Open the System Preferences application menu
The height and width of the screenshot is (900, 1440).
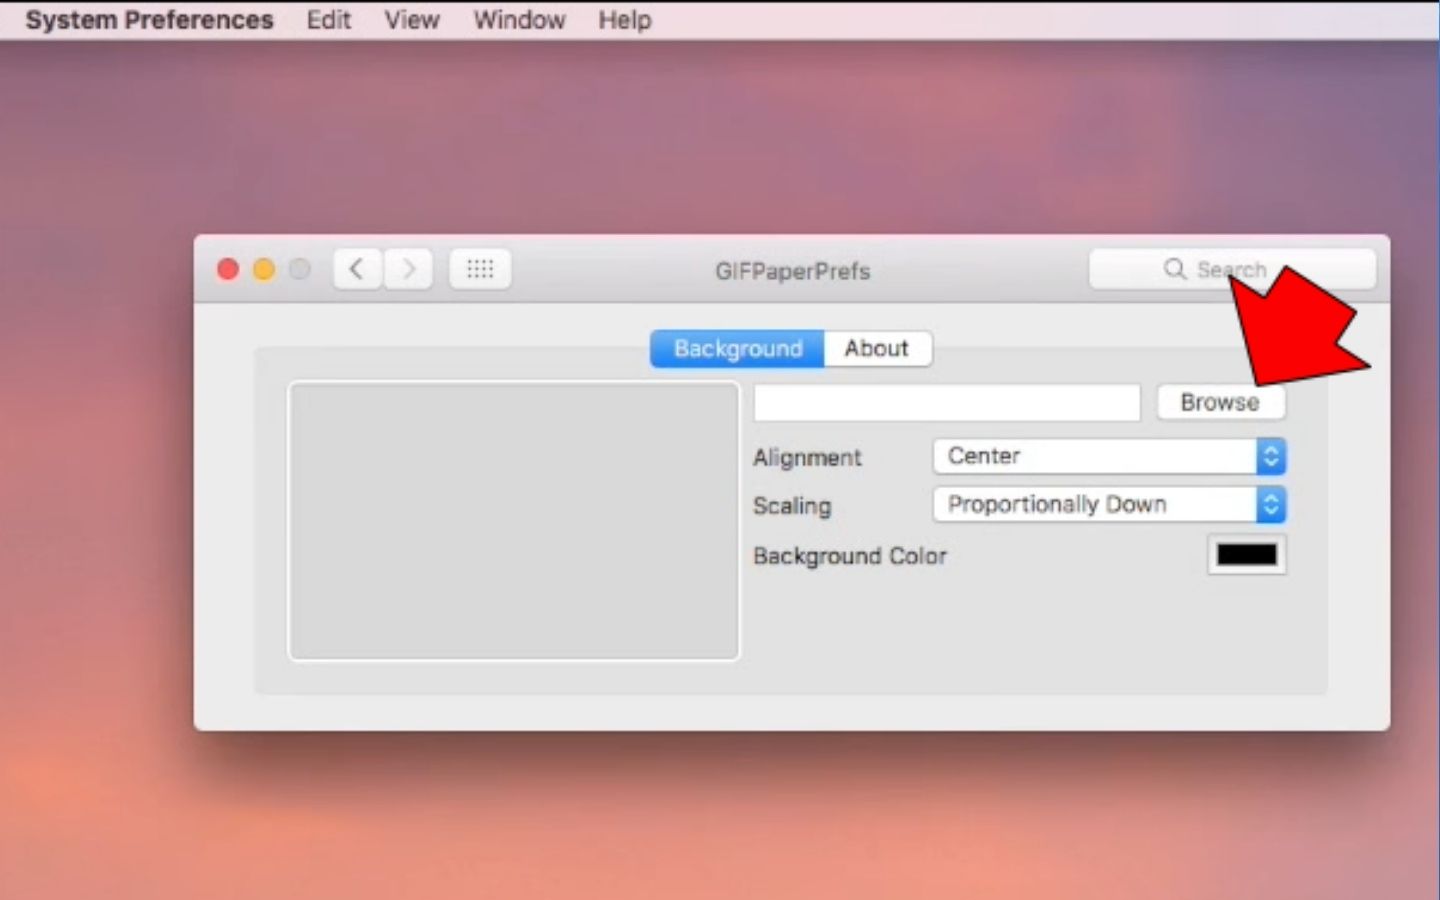click(x=149, y=20)
